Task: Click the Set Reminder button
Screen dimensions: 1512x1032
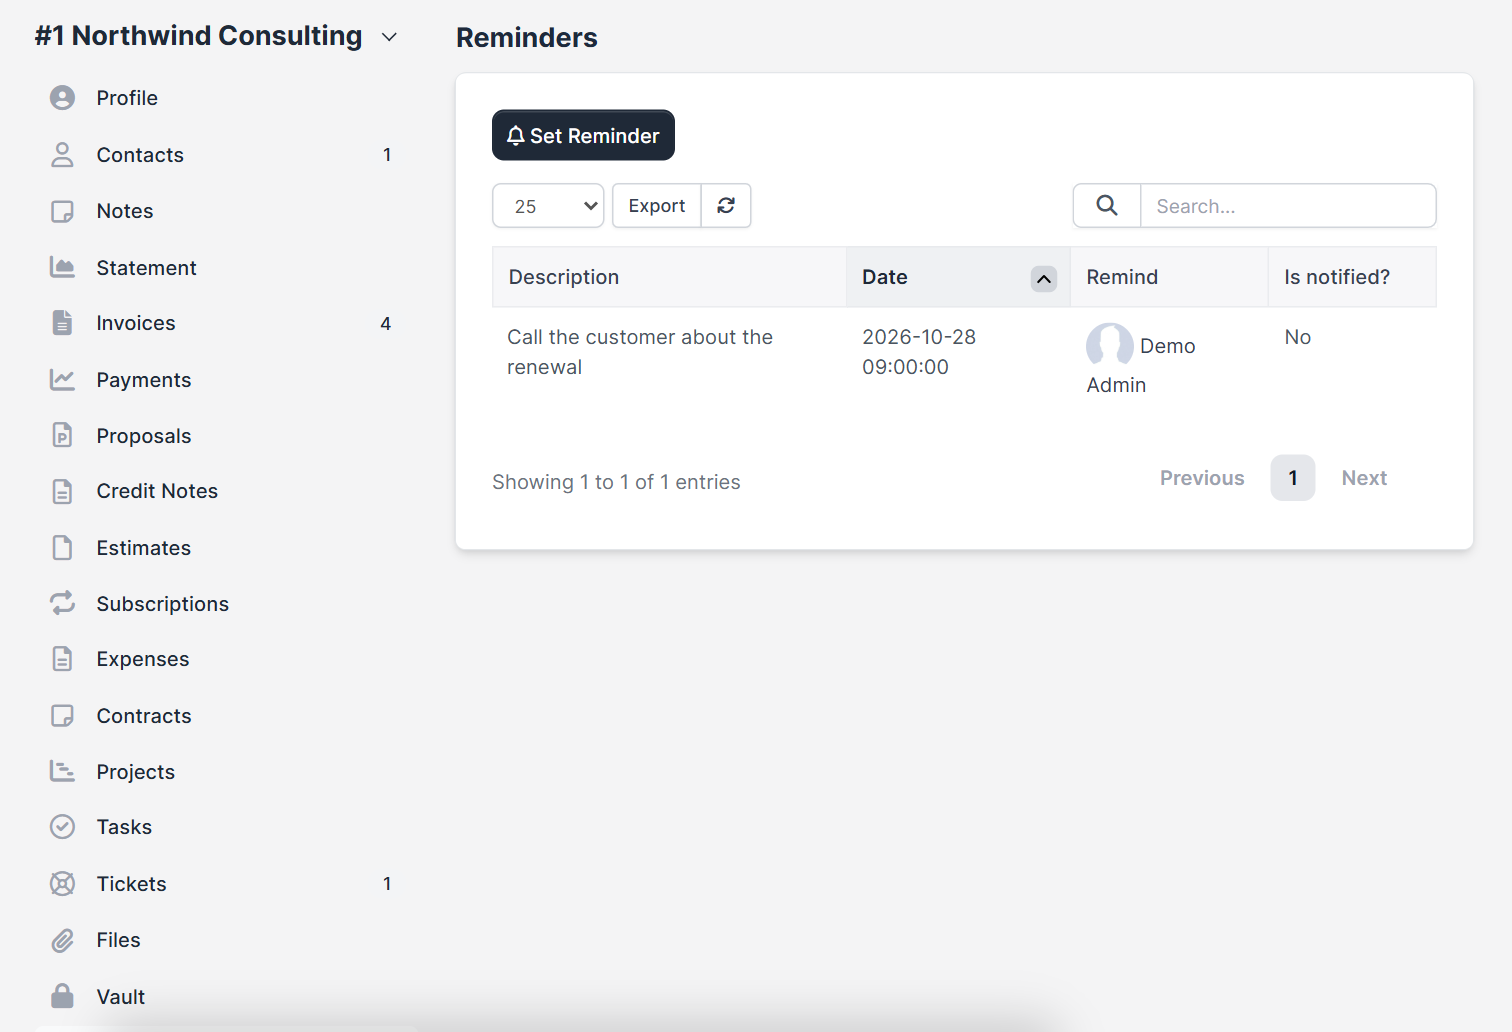Action: click(583, 135)
